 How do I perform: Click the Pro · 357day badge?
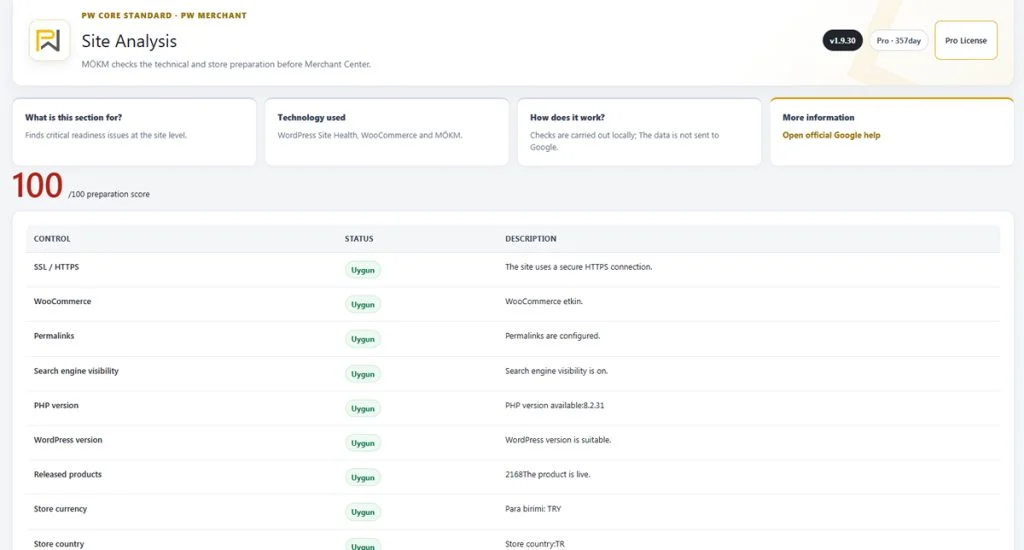898,40
